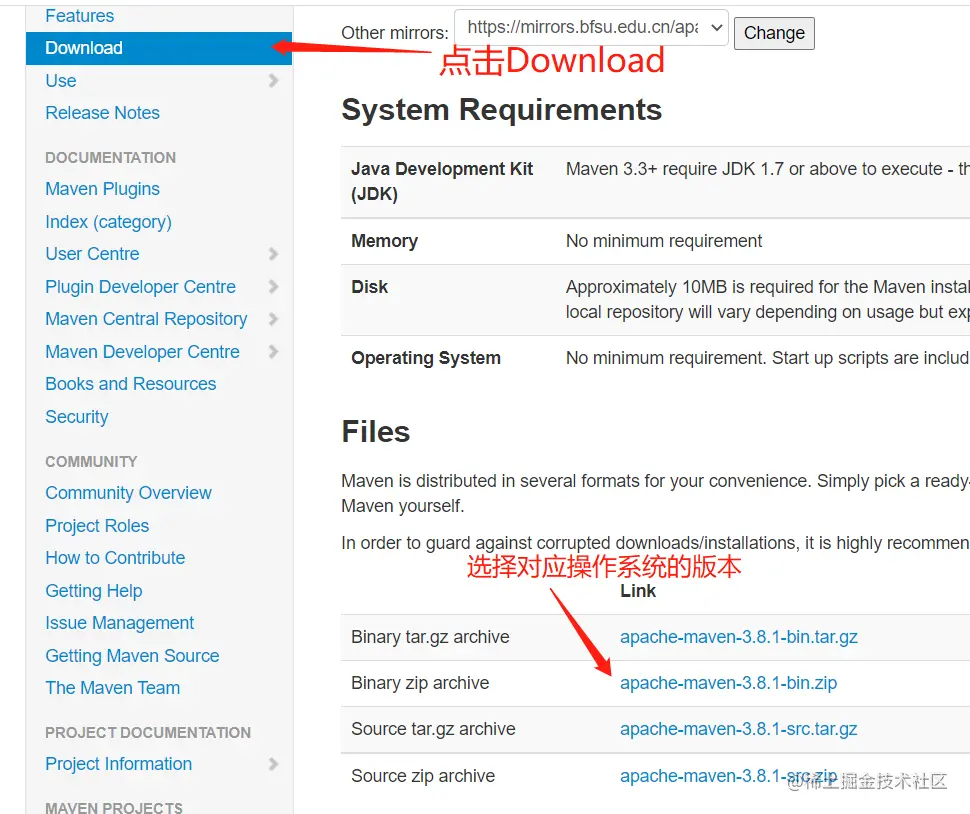Click the Memory row label

point(384,241)
